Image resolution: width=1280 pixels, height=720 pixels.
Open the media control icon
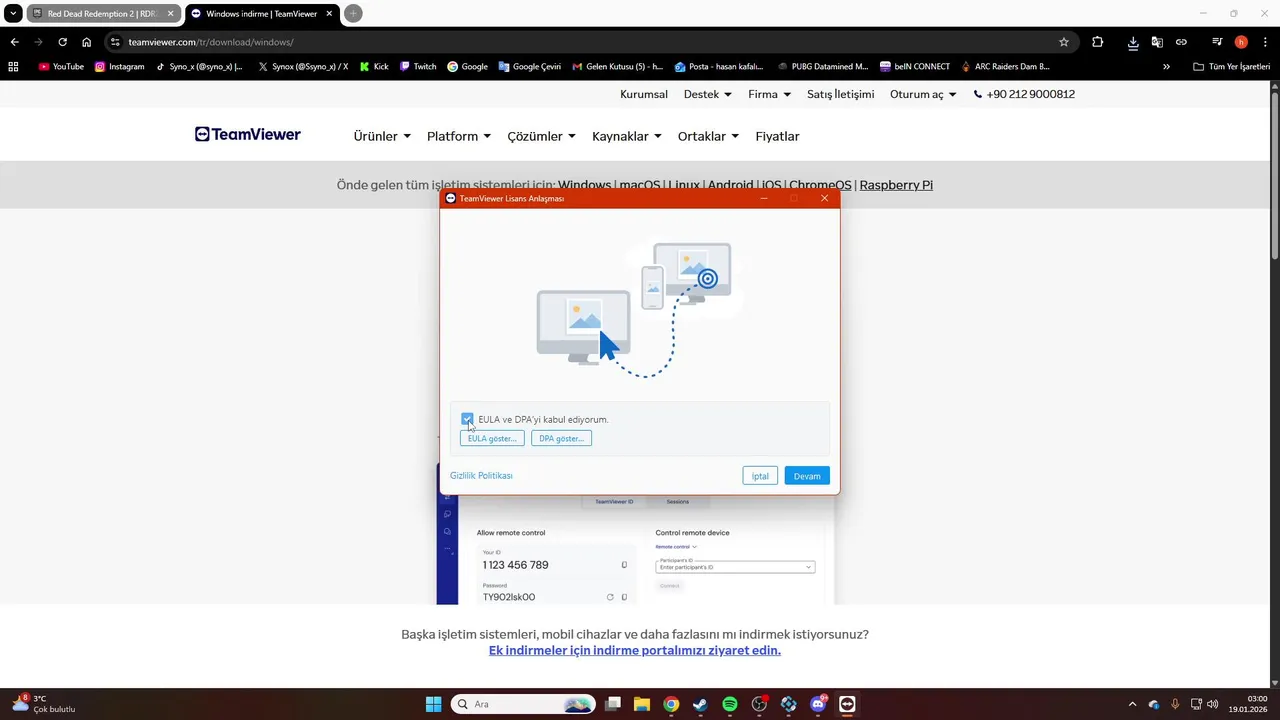[1217, 42]
